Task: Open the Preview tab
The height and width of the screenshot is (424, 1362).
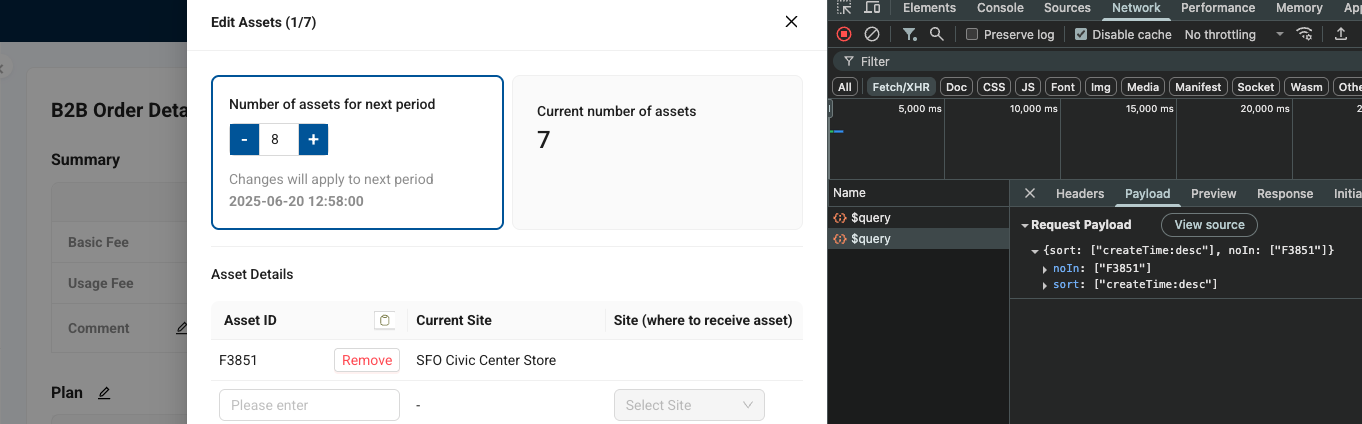Action: pyautogui.click(x=1213, y=193)
